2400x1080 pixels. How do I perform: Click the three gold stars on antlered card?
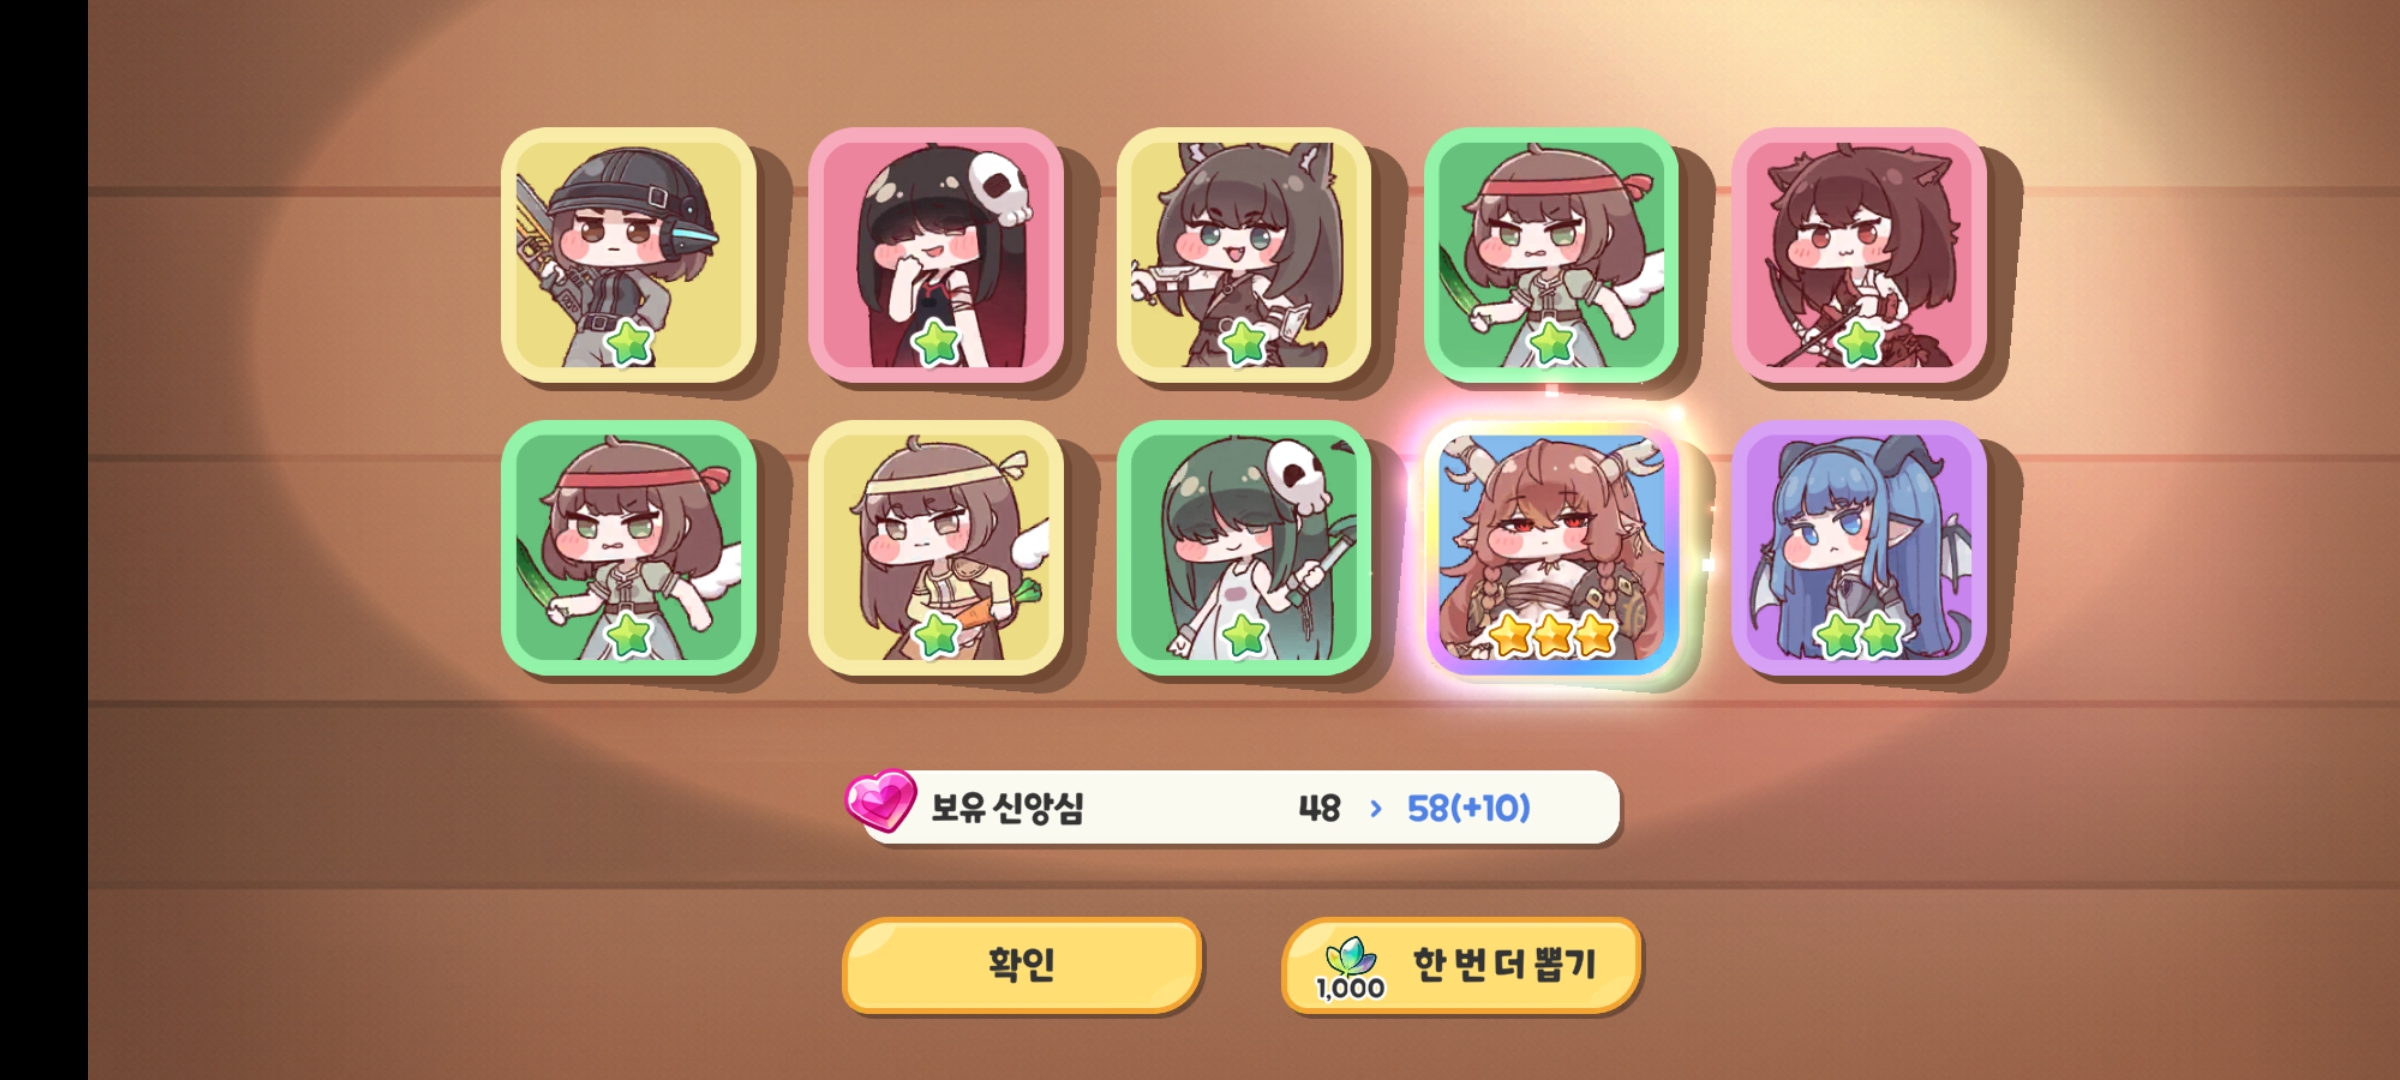coord(1551,635)
